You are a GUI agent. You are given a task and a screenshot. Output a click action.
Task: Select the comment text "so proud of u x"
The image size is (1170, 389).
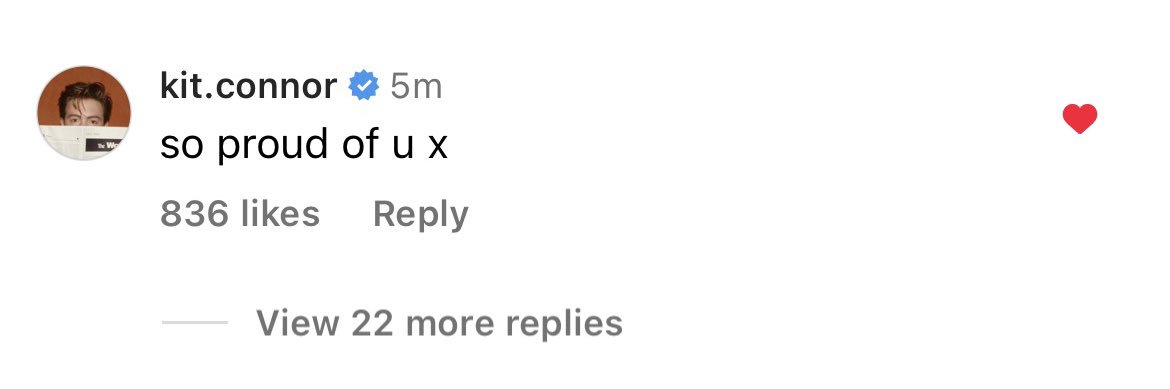click(x=304, y=143)
